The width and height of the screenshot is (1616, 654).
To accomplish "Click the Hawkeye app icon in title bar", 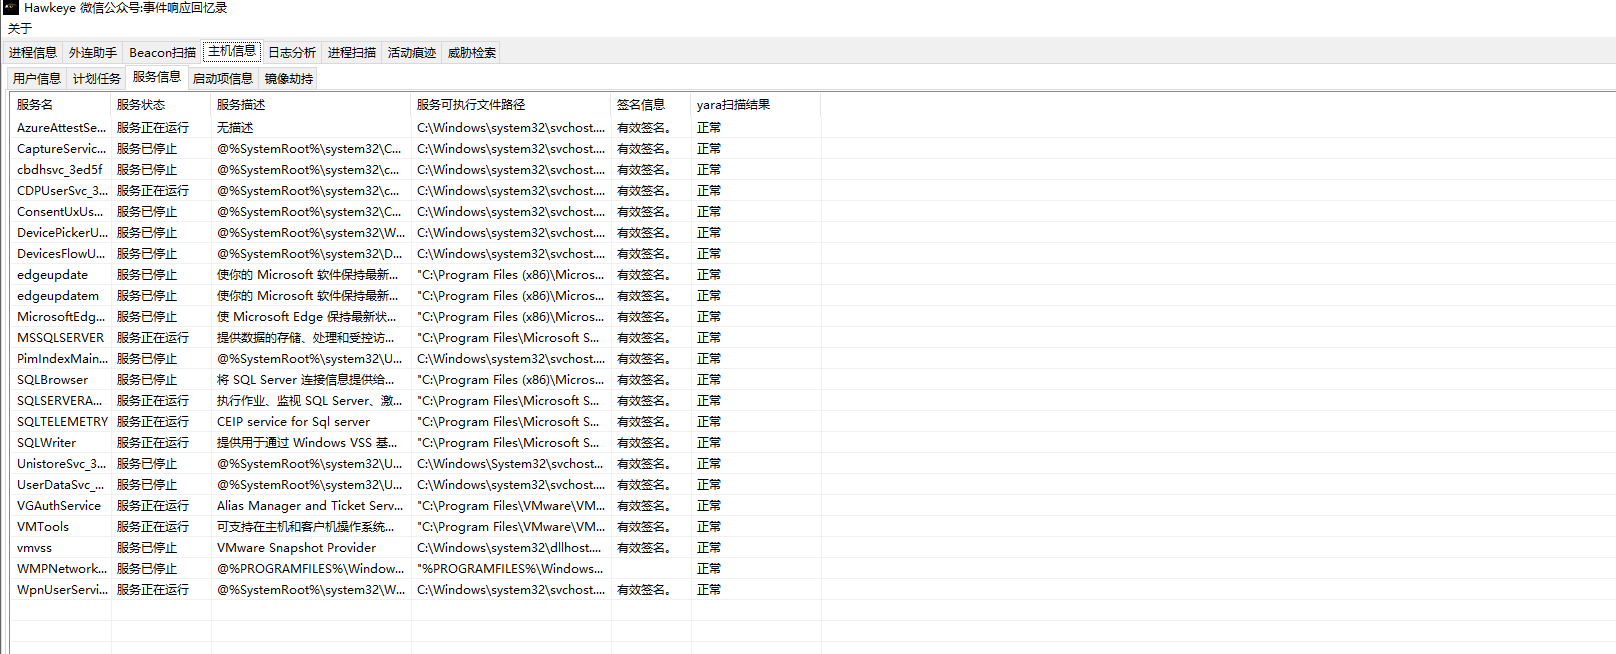I will point(11,7).
